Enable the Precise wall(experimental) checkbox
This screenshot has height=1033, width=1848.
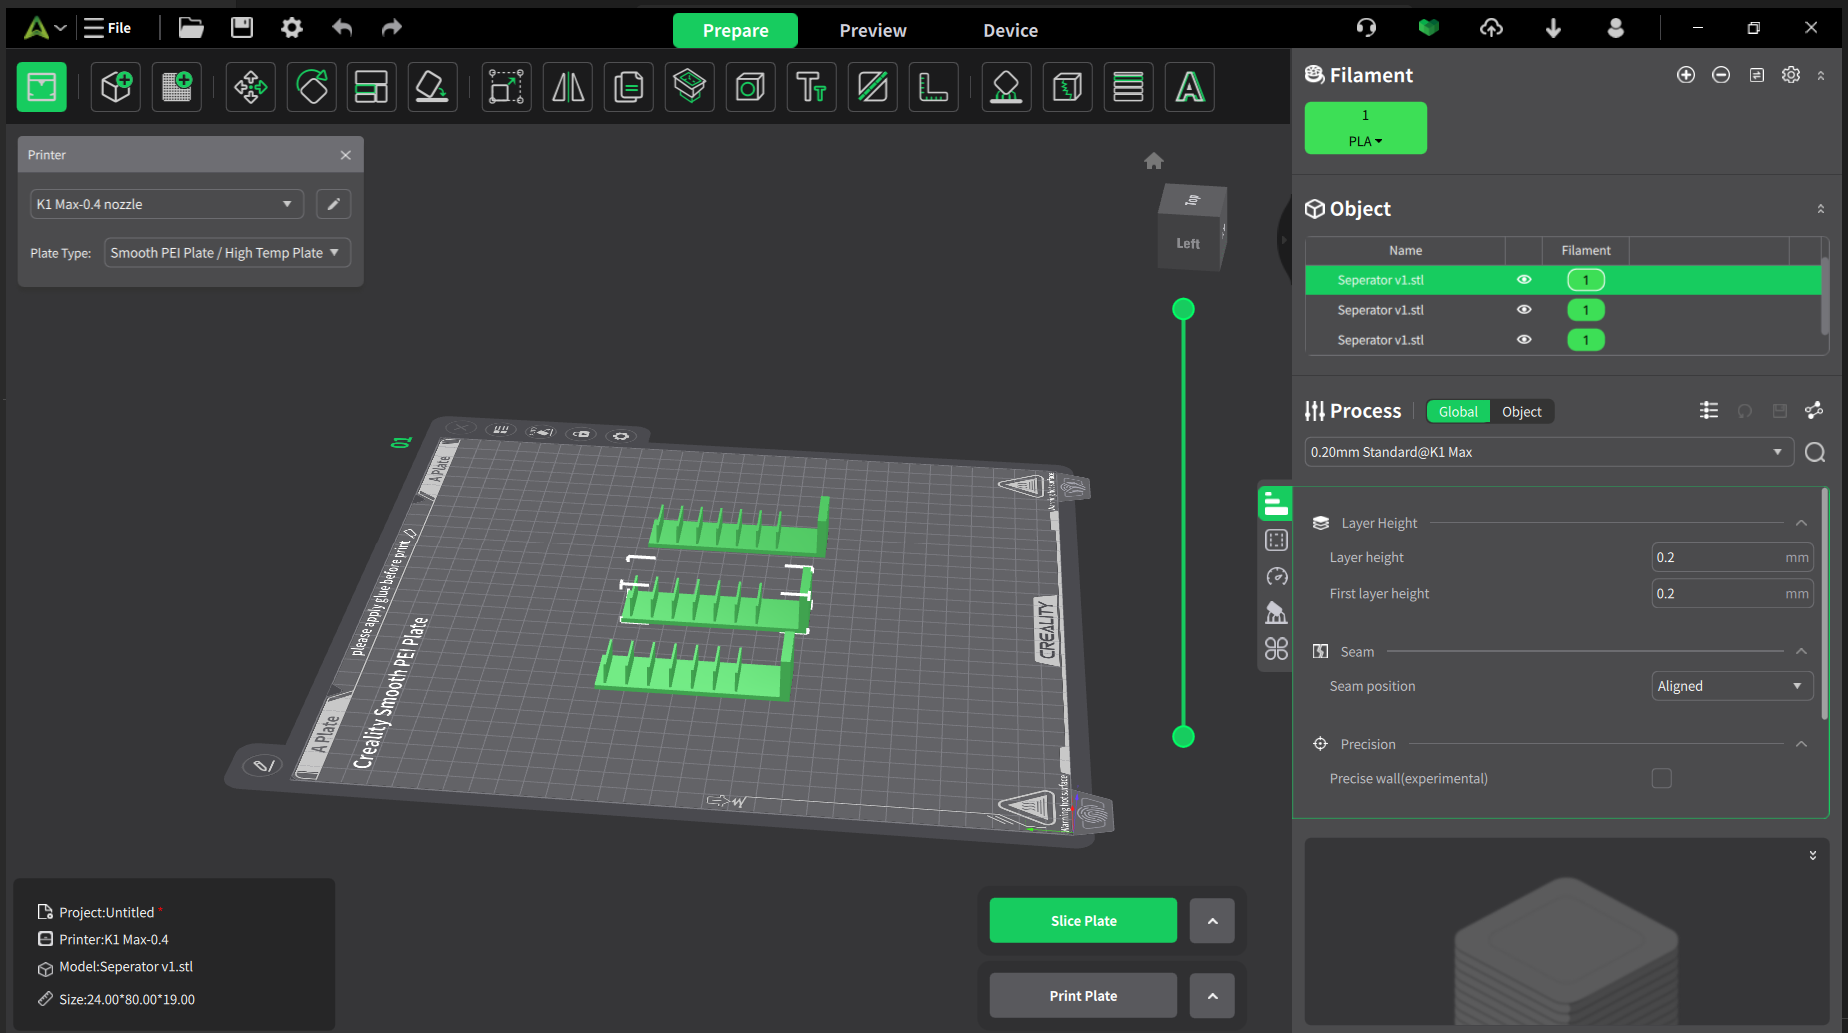pyautogui.click(x=1661, y=779)
